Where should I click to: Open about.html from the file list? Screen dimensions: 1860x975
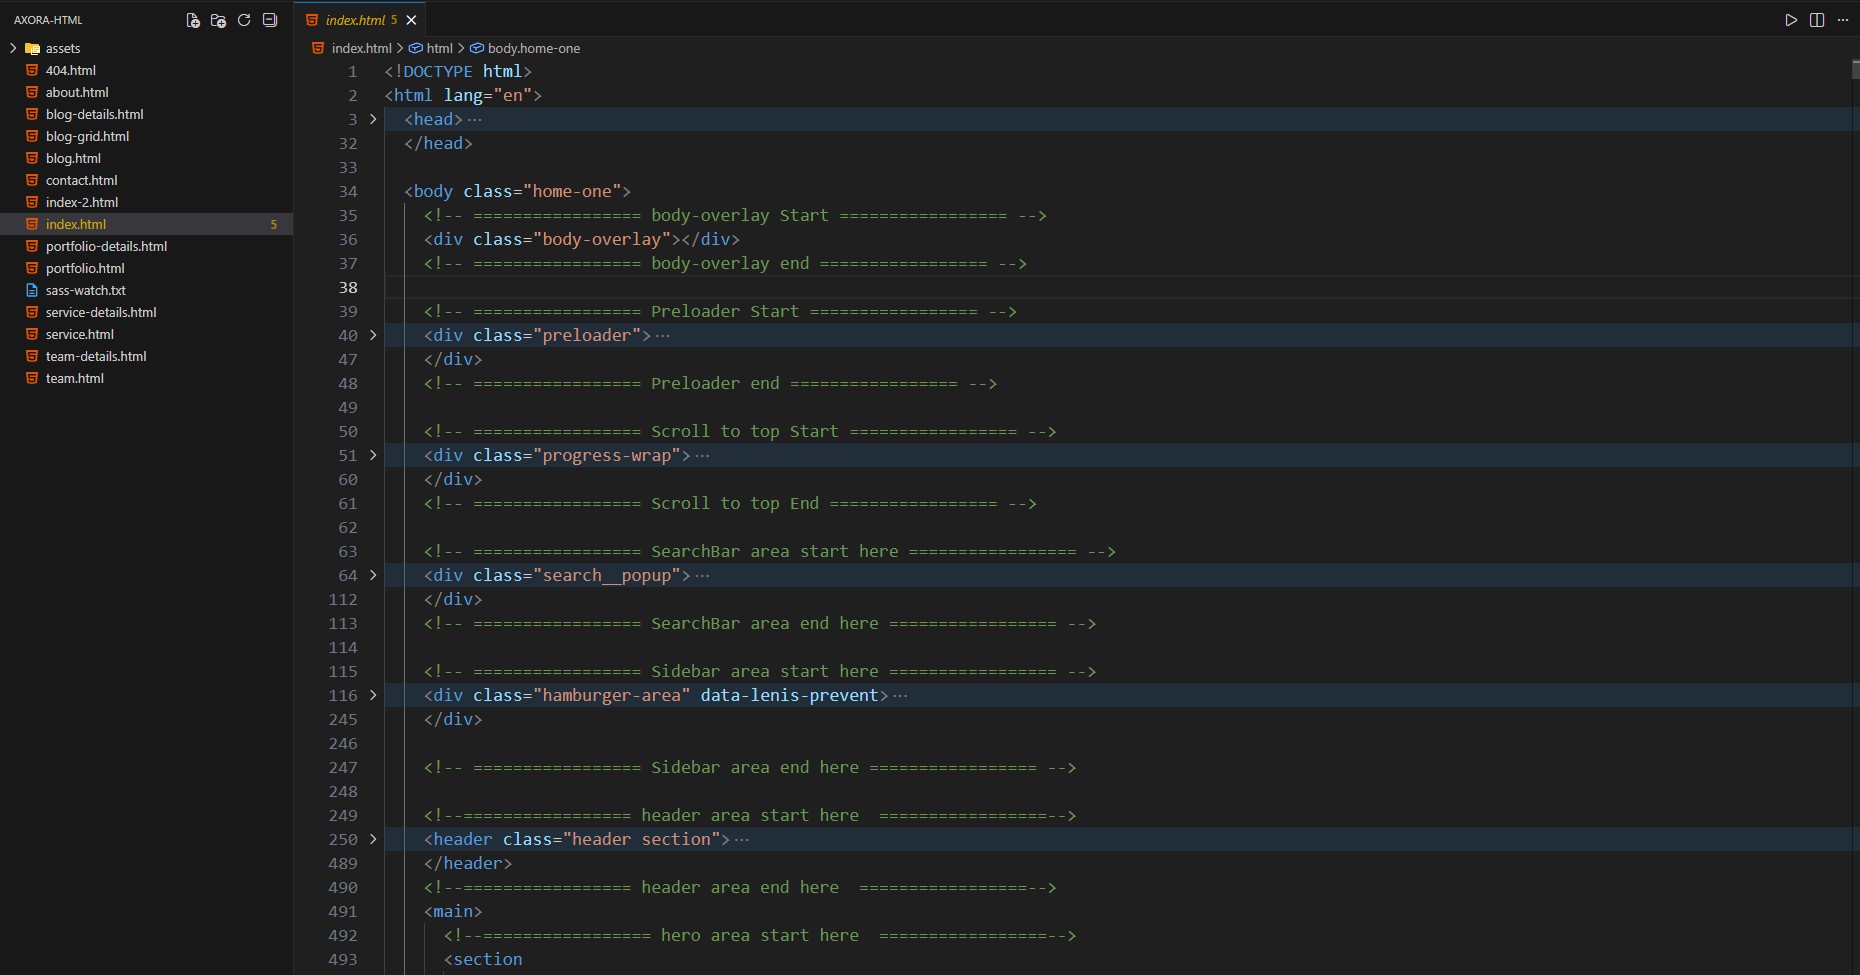click(x=77, y=92)
